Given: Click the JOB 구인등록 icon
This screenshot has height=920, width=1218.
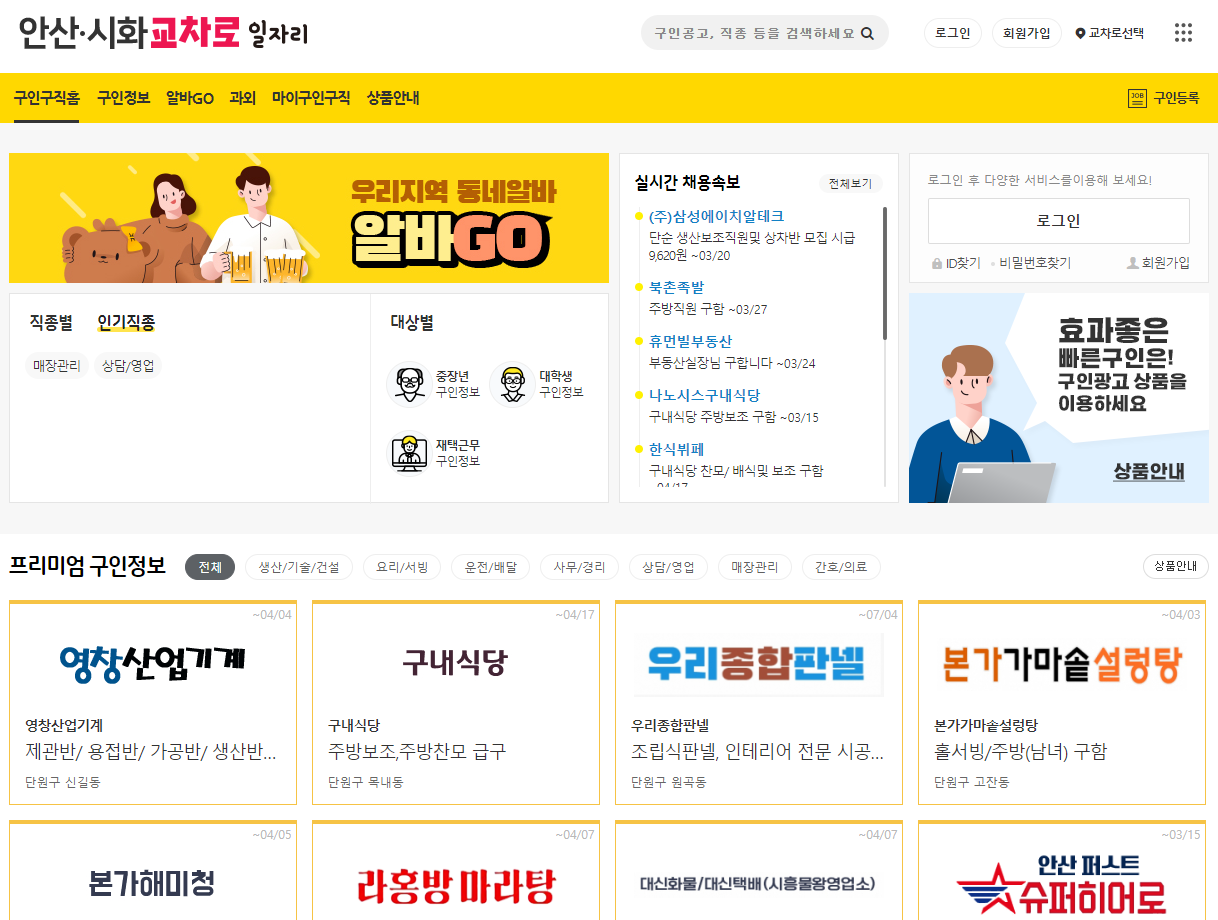Looking at the screenshot, I should point(1137,98).
